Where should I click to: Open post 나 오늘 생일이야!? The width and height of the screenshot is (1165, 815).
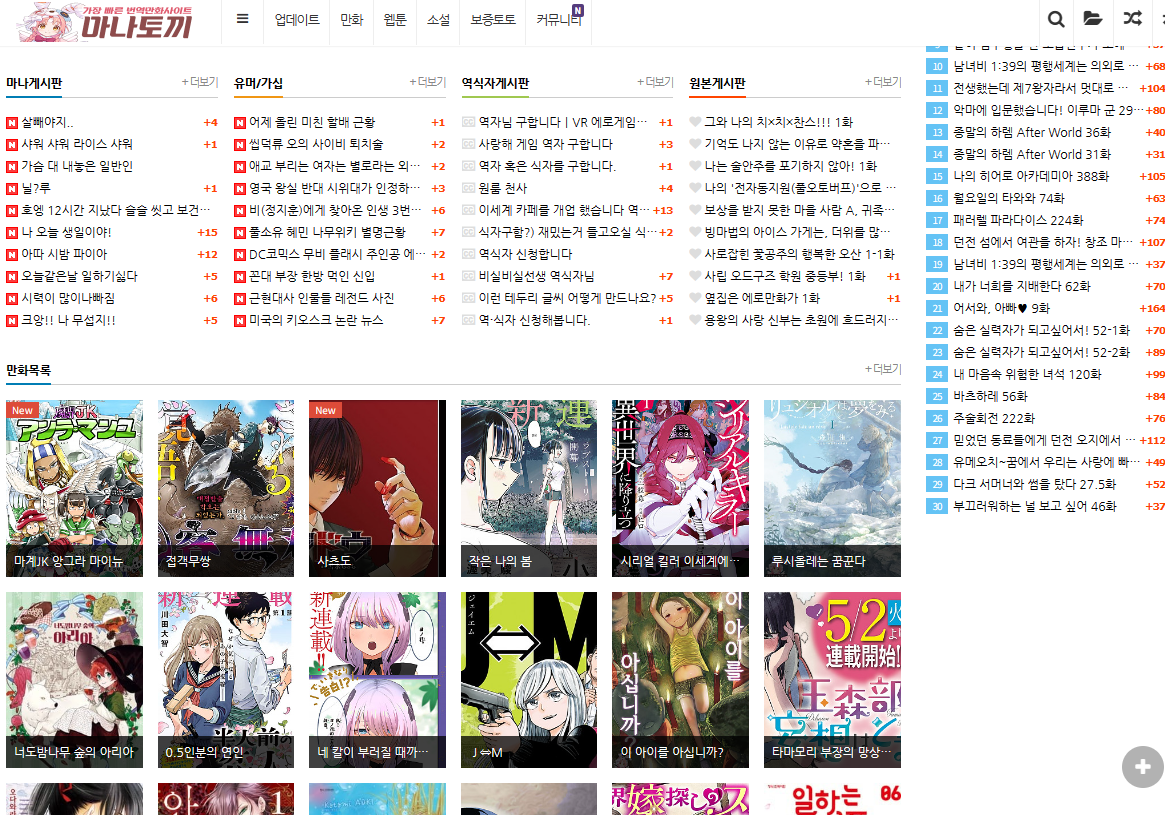pyautogui.click(x=66, y=233)
